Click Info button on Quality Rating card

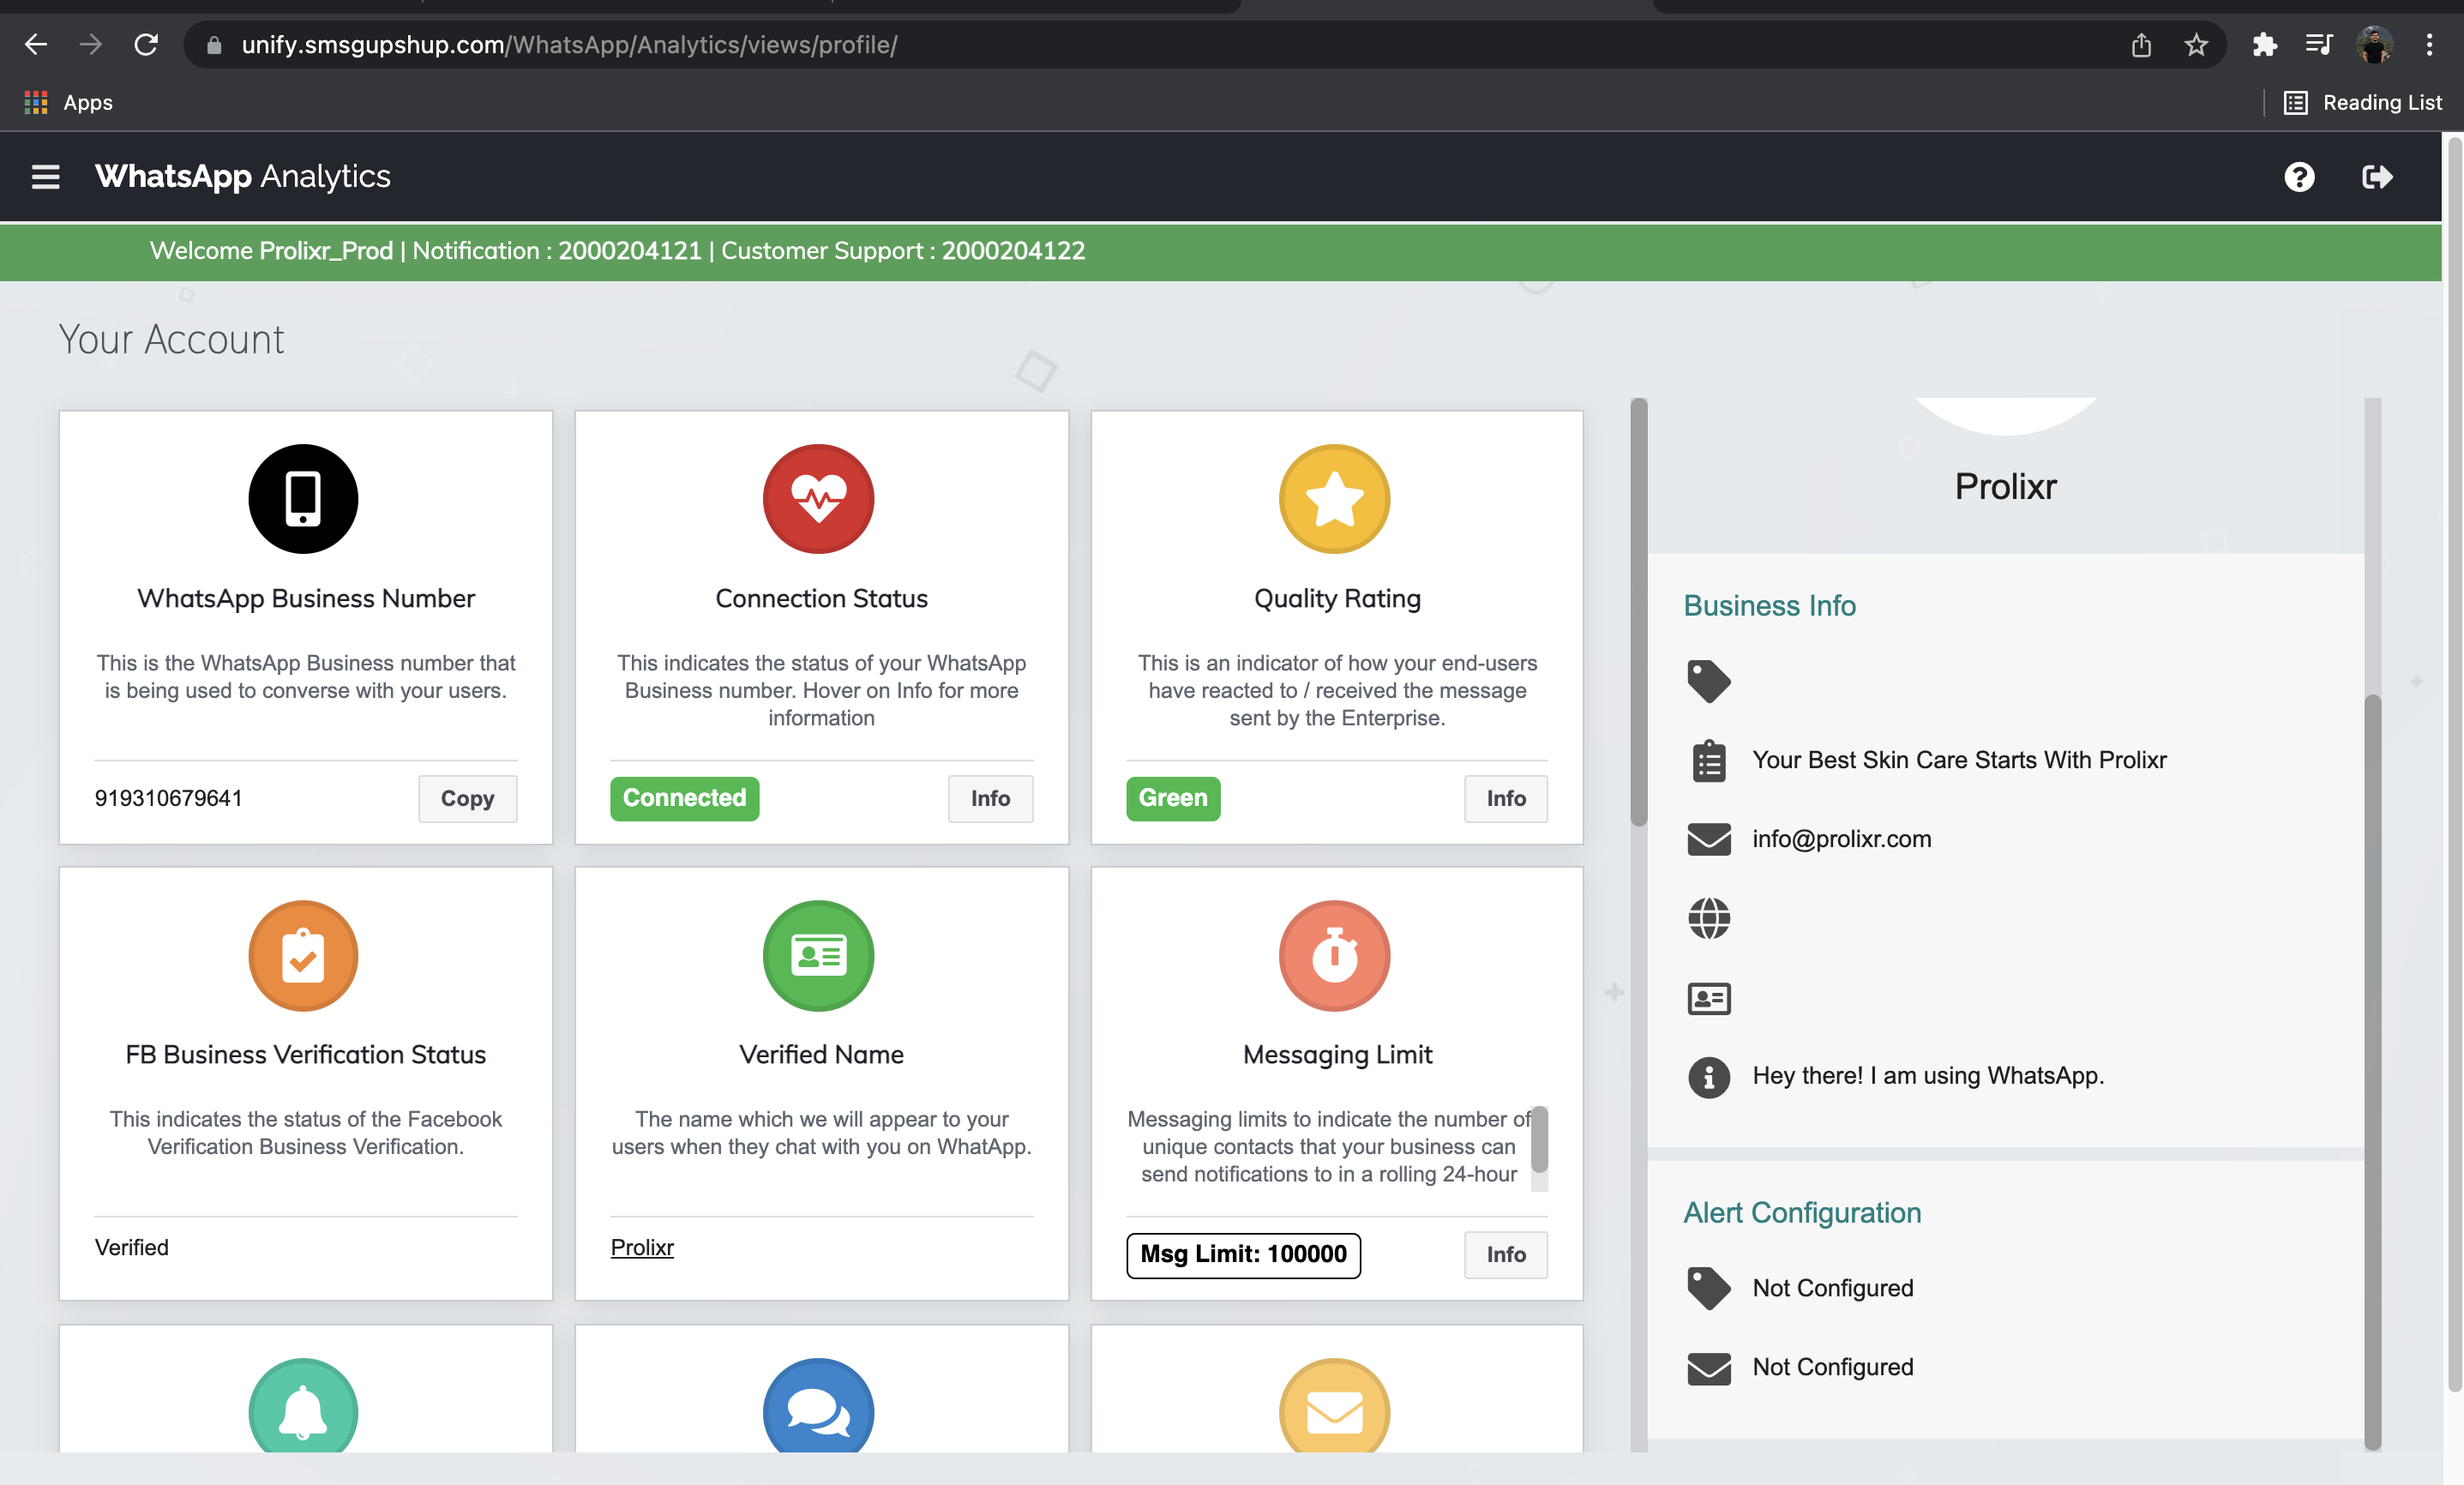coord(1505,798)
